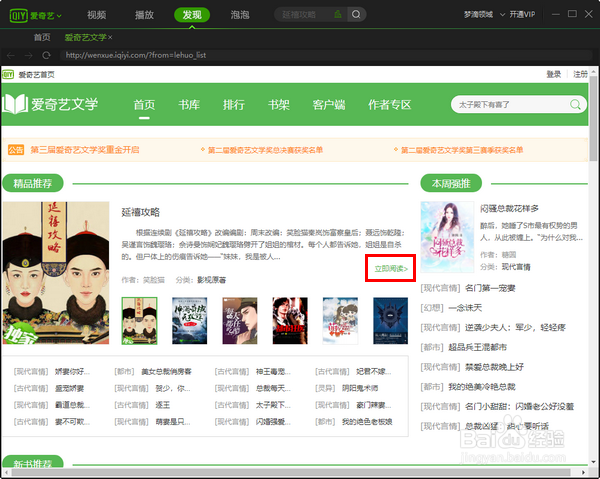The width and height of the screenshot is (600, 479).
Task: Select the 发现 tab
Action: [192, 15]
